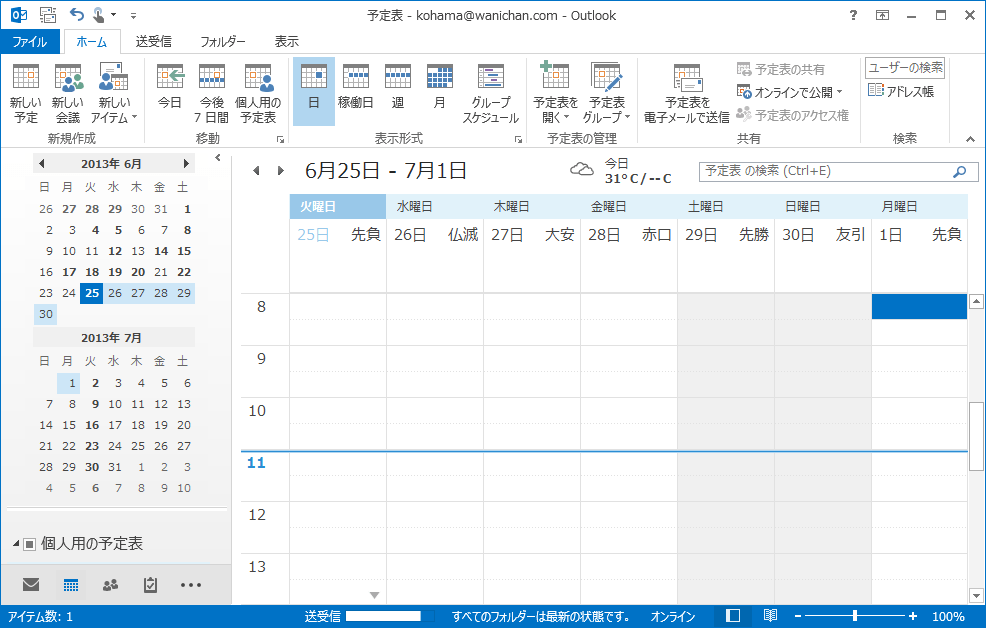The width and height of the screenshot is (986, 628).
Task: Select June 25 in the mini calendar
Action: [92, 293]
